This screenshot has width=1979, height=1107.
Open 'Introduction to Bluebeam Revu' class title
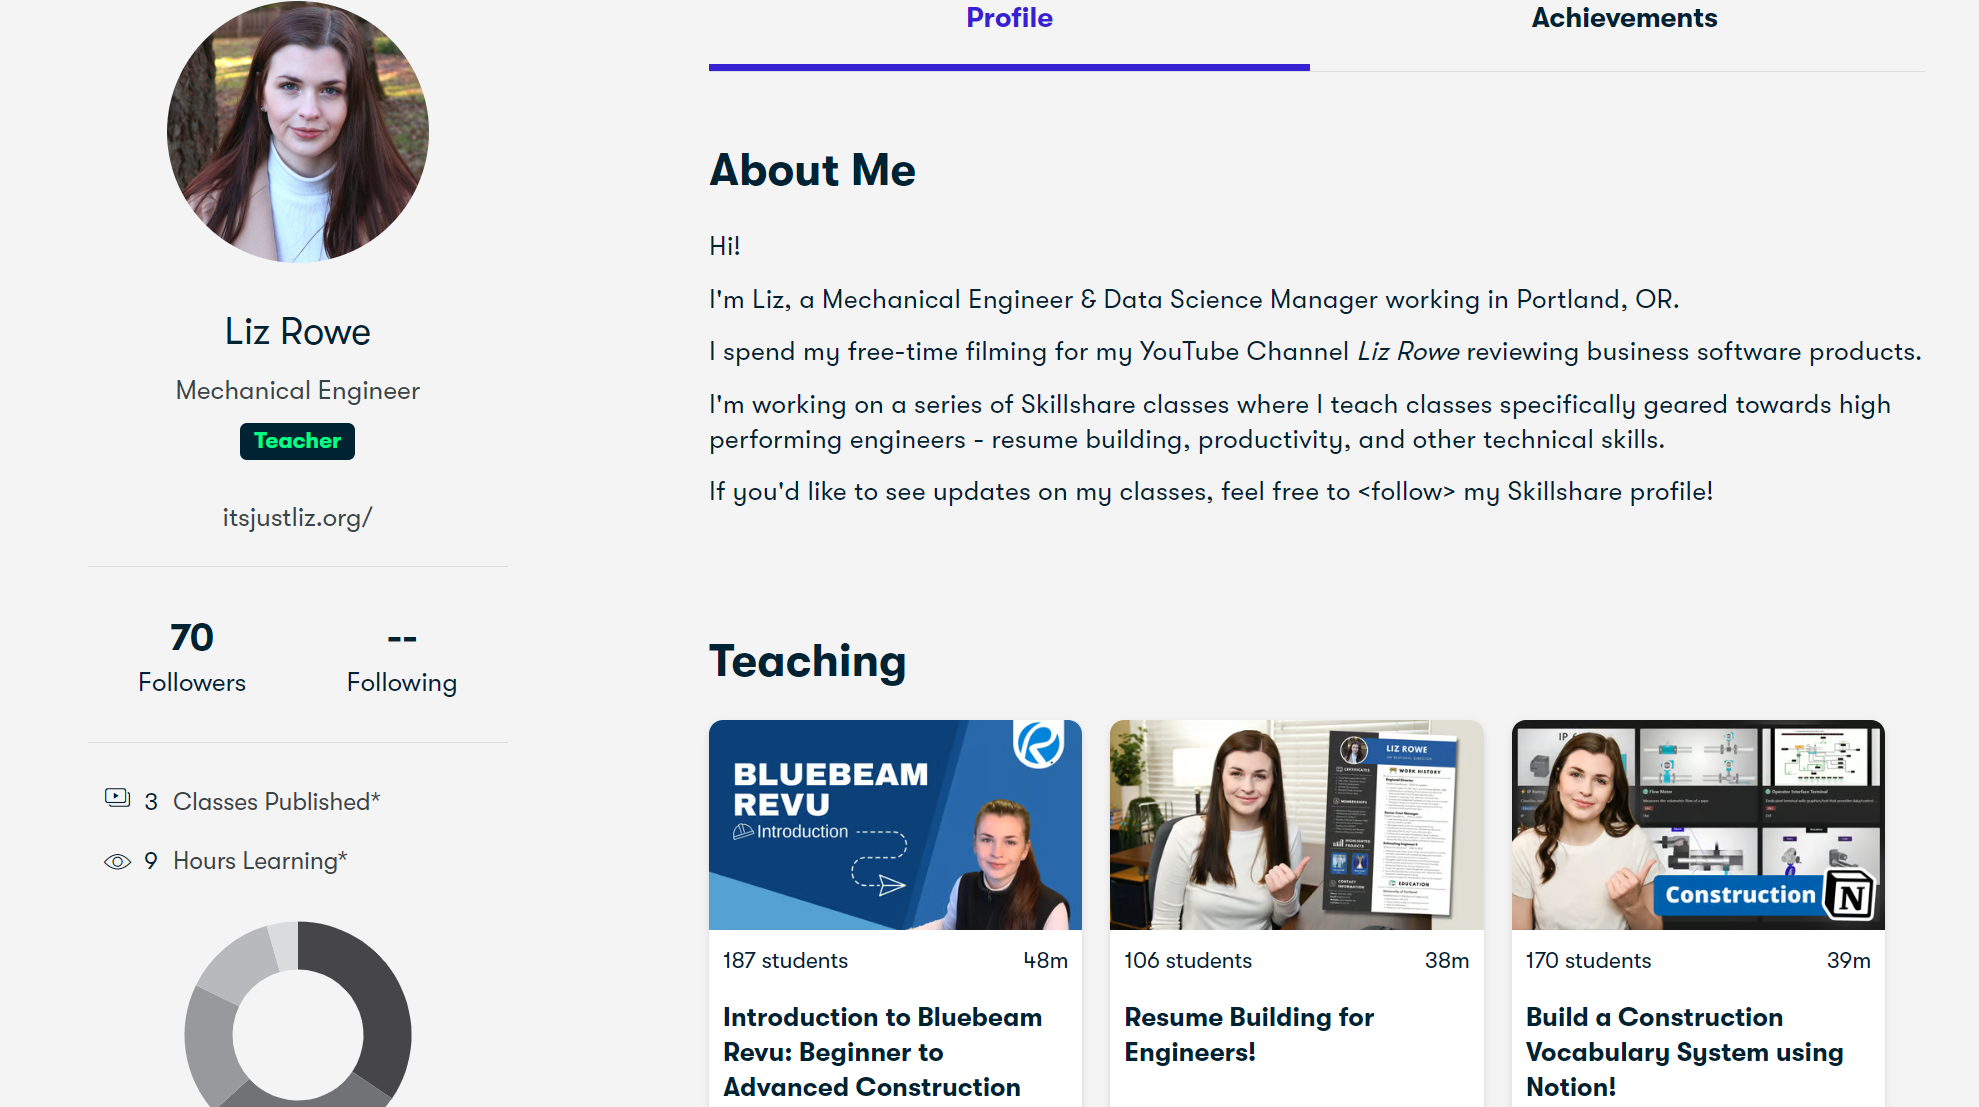coord(881,1051)
